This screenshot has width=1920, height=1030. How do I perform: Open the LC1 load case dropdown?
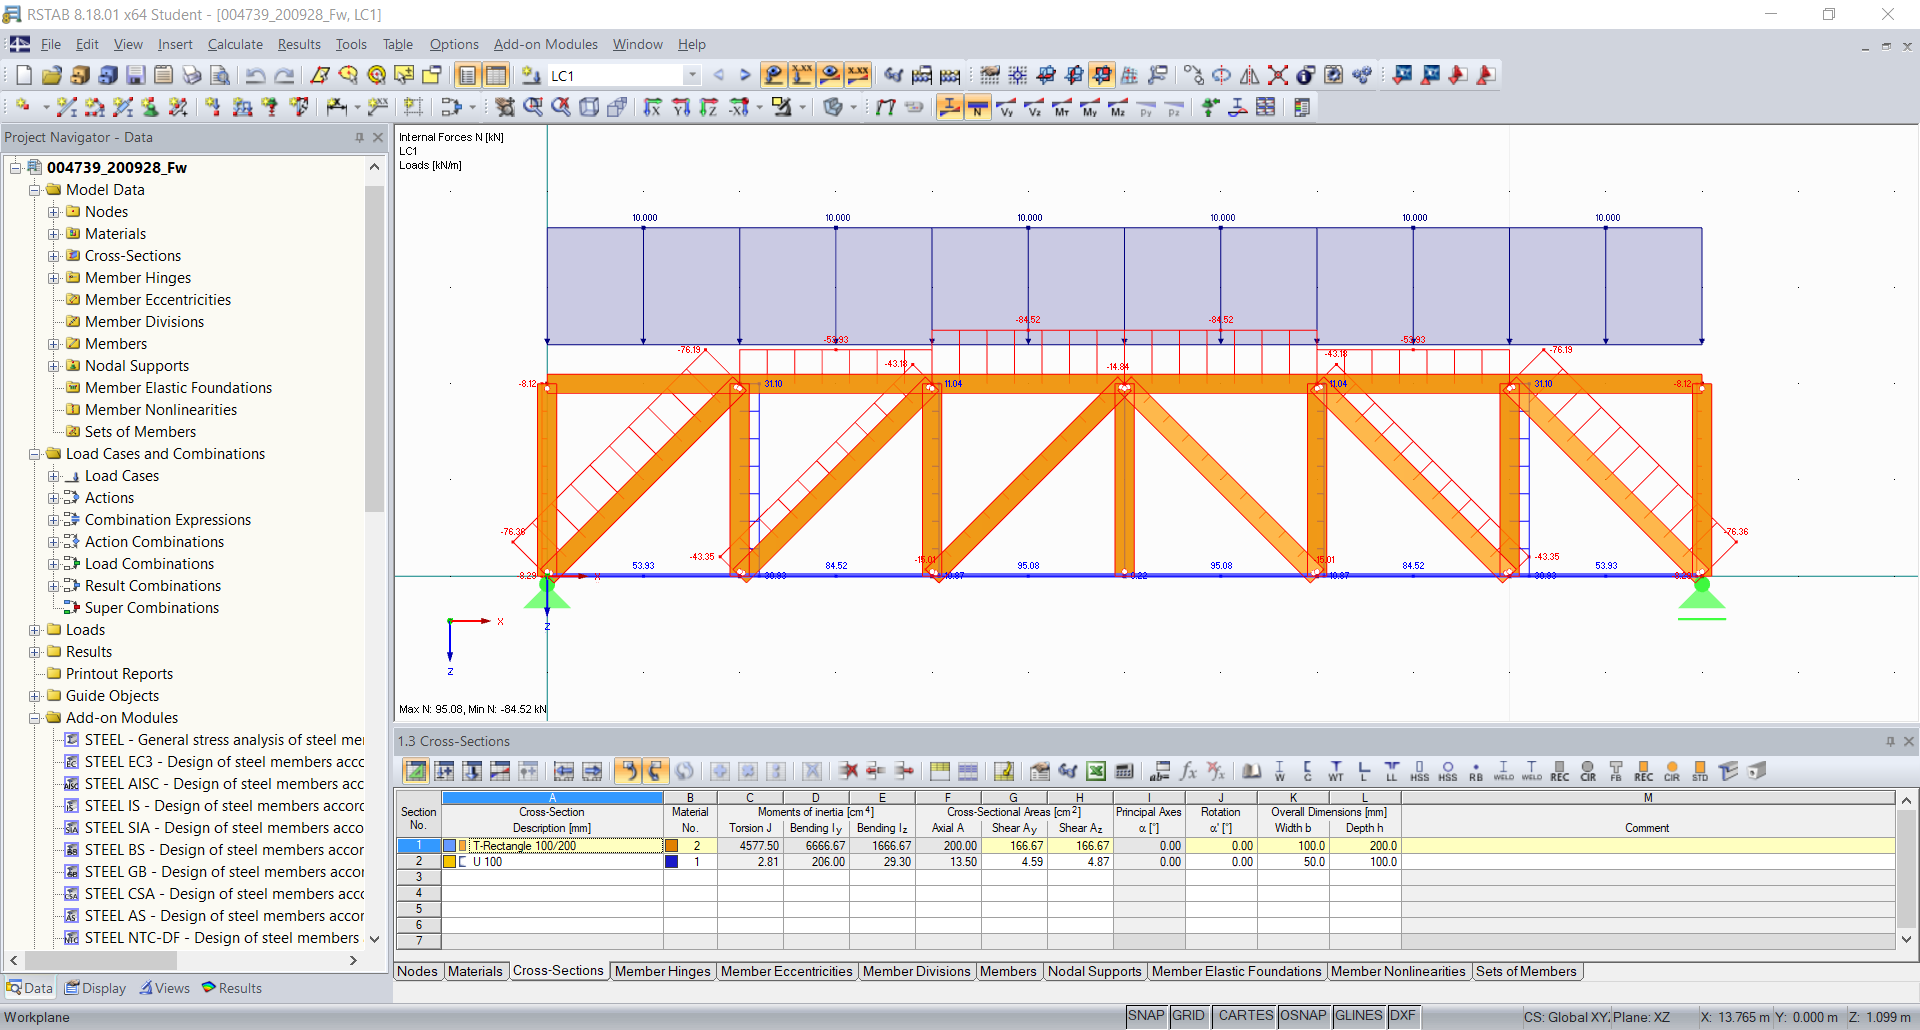pyautogui.click(x=692, y=76)
